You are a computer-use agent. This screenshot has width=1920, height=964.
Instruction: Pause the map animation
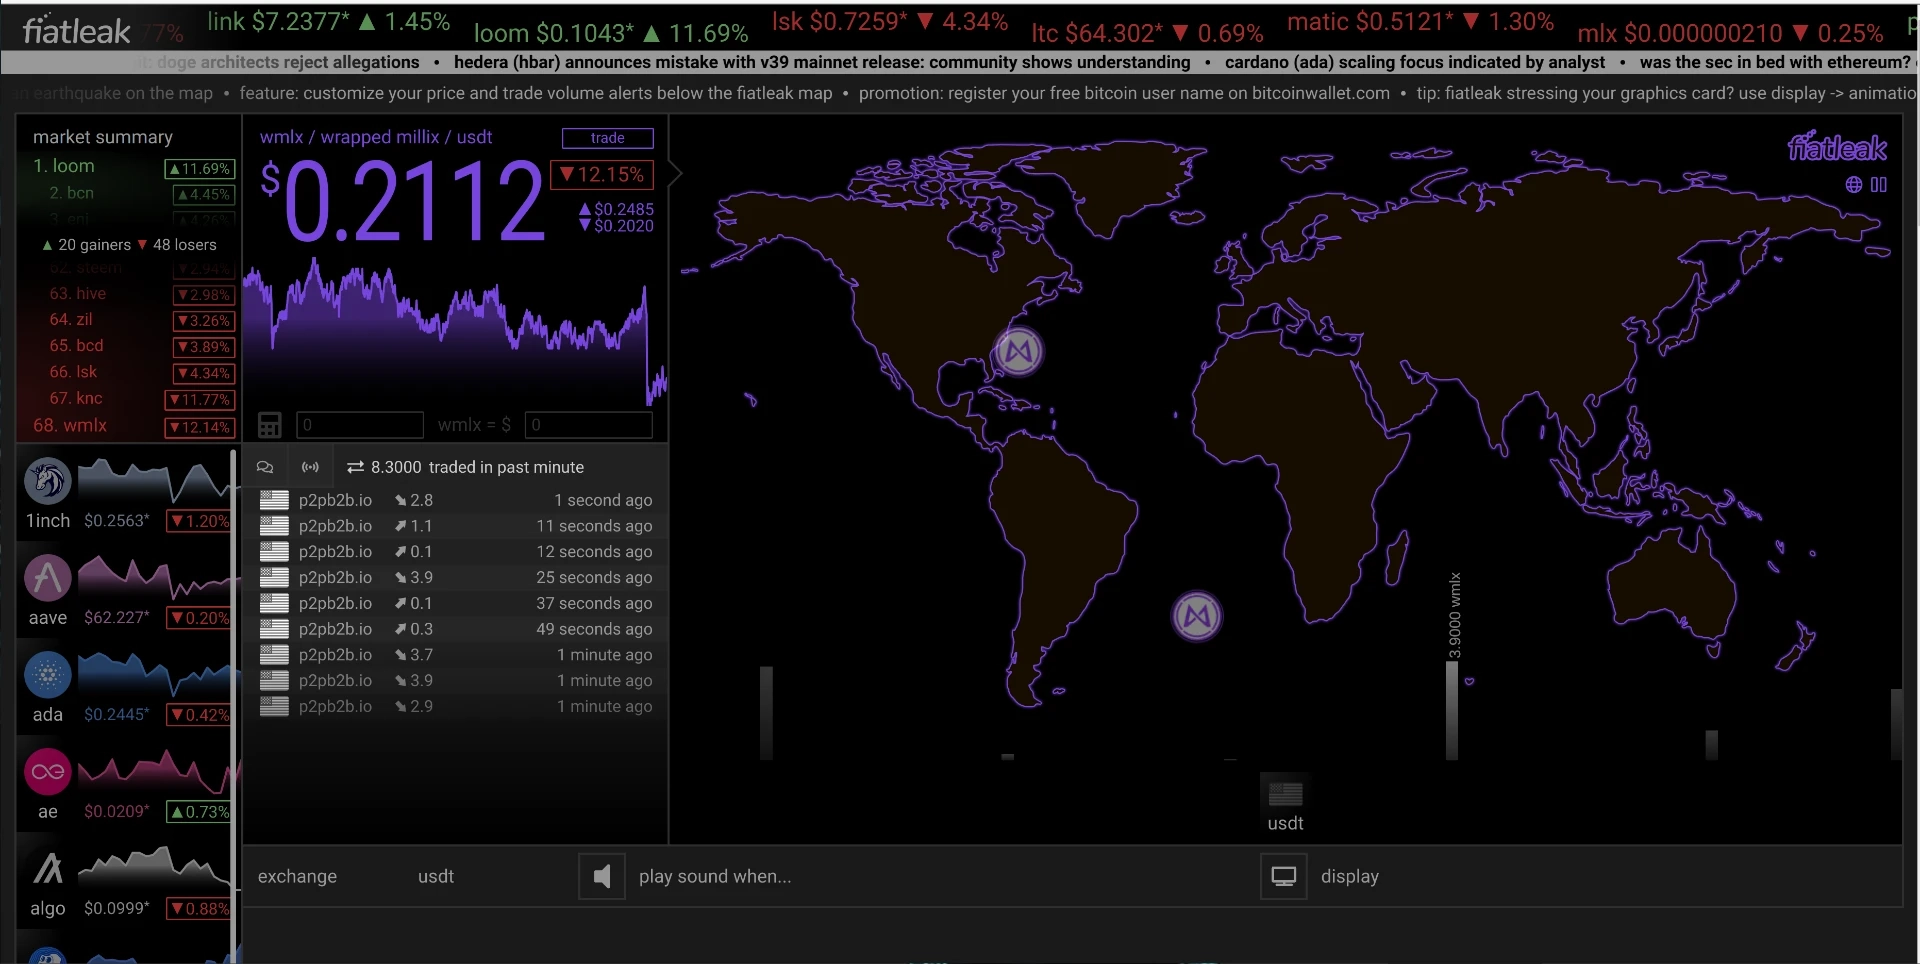pos(1879,185)
